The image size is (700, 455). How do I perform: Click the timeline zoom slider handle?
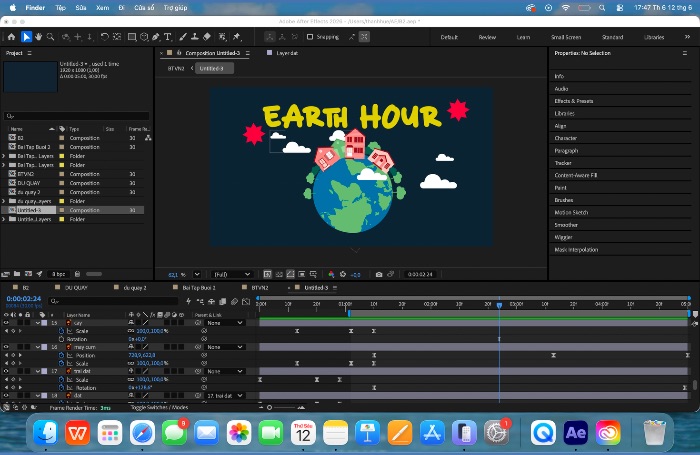click(x=269, y=407)
